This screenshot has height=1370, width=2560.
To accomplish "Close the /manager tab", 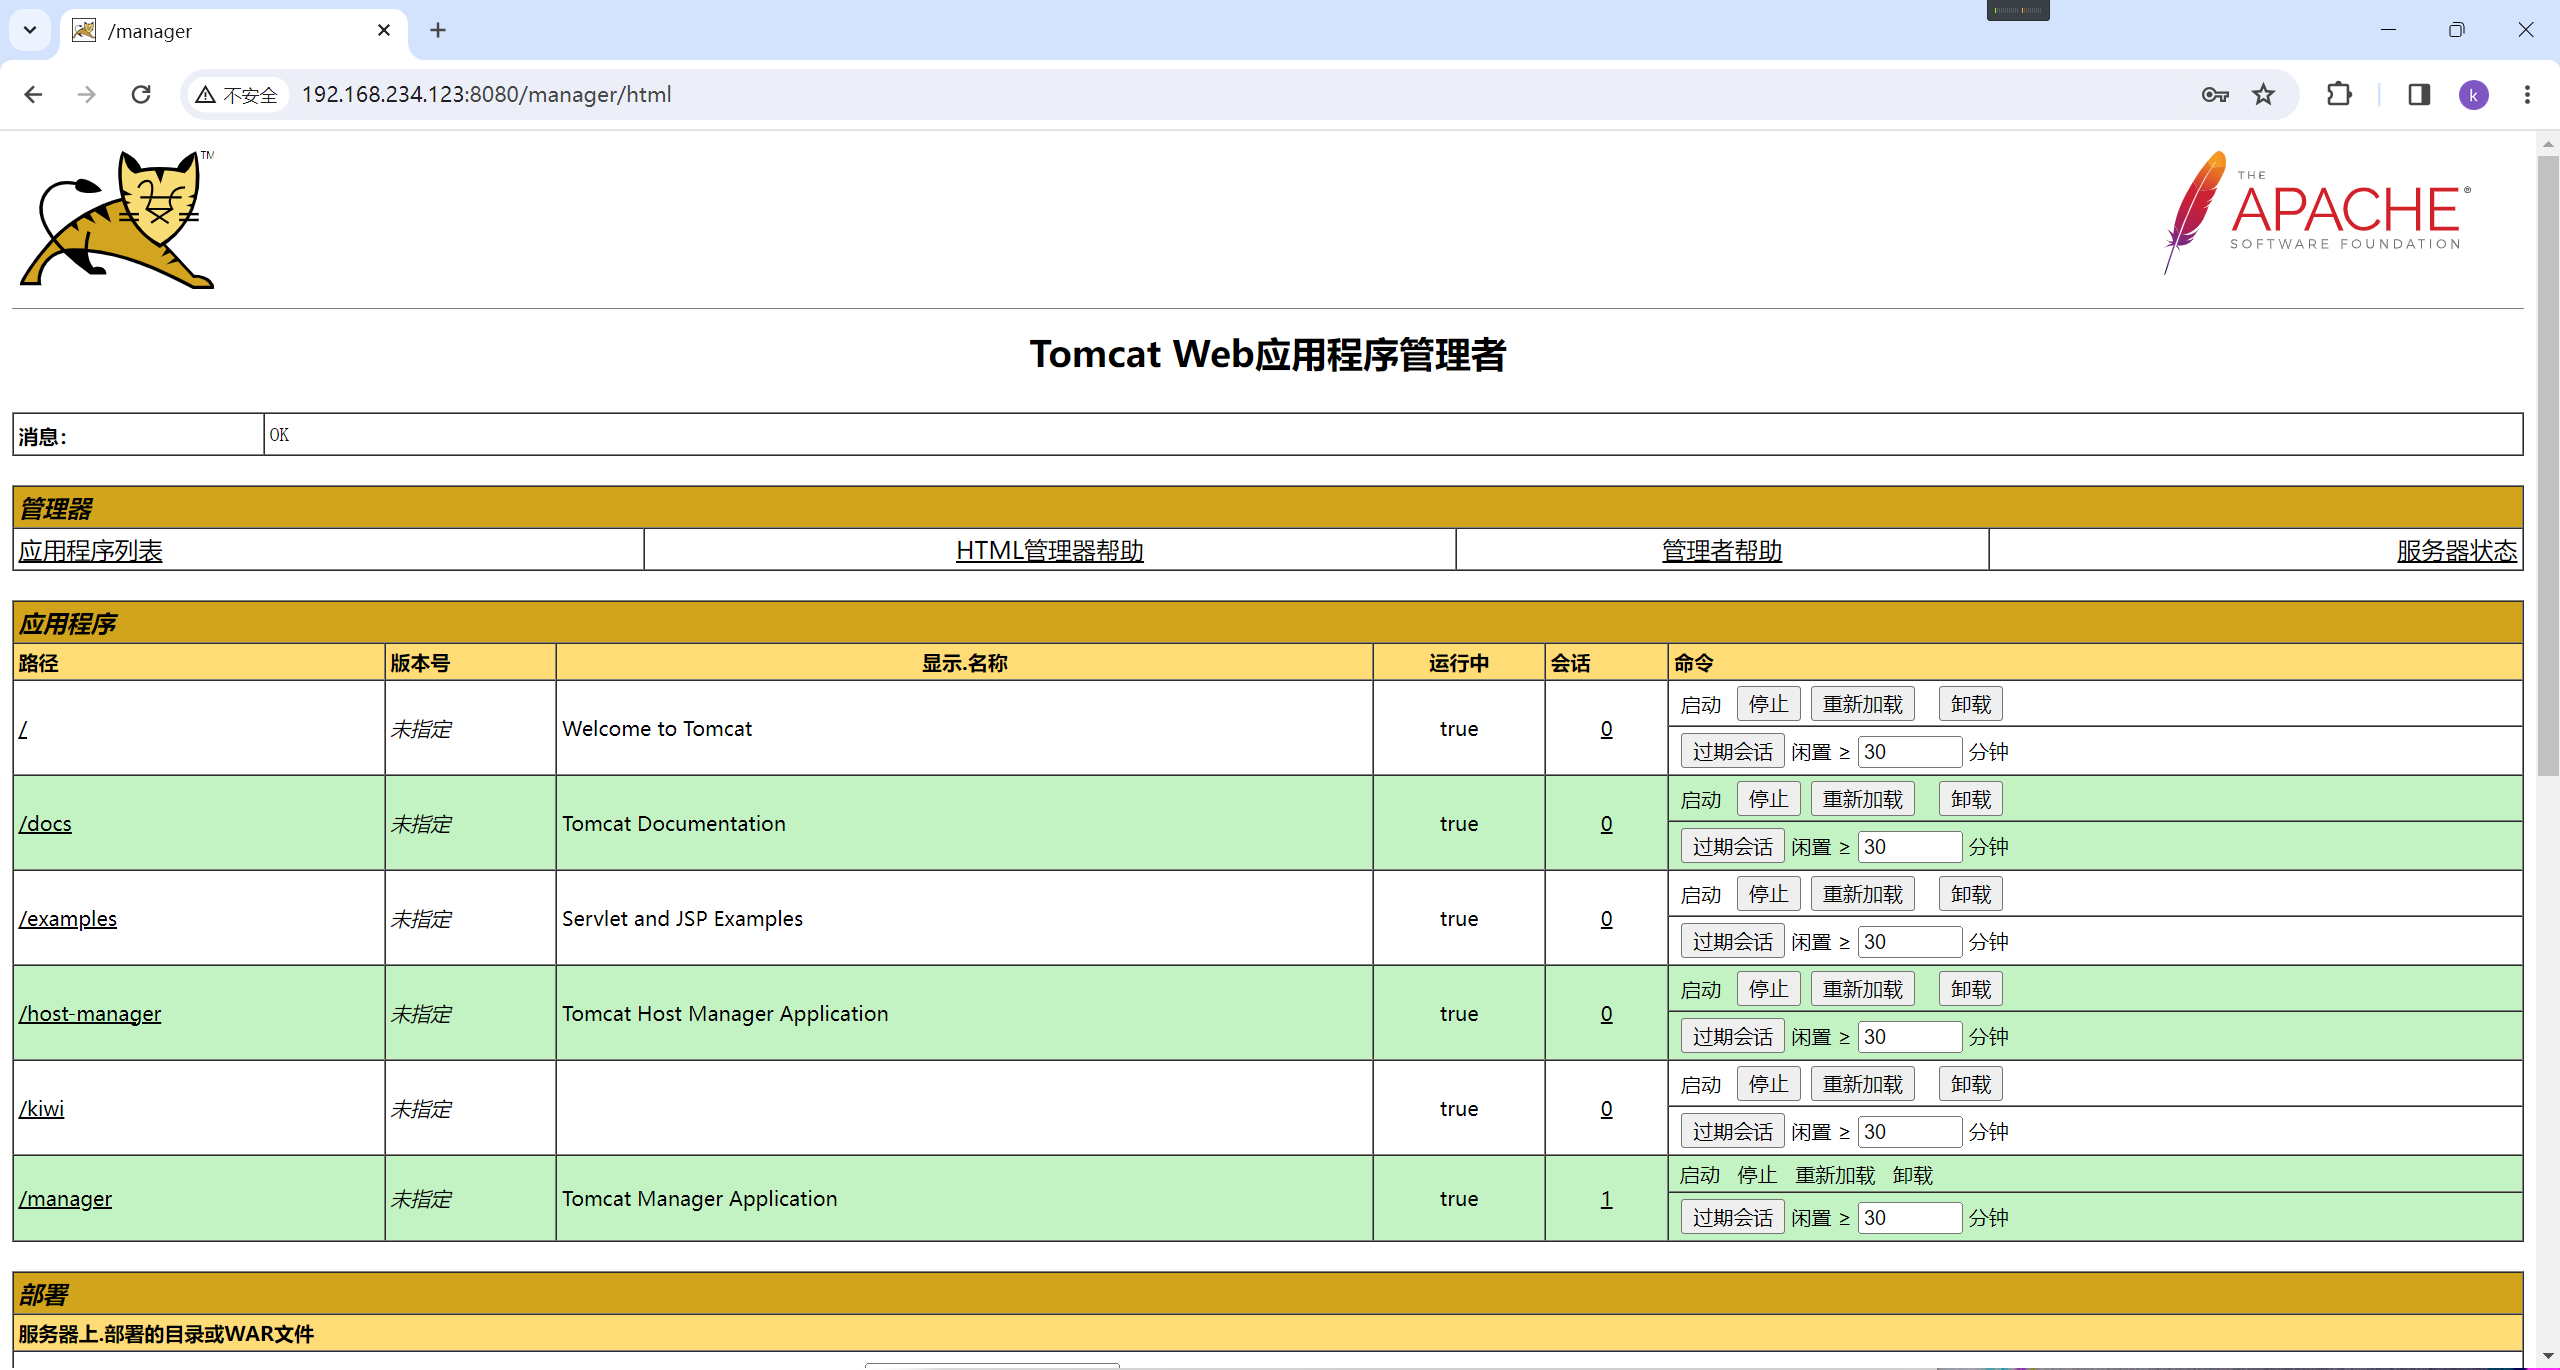I will click(384, 30).
